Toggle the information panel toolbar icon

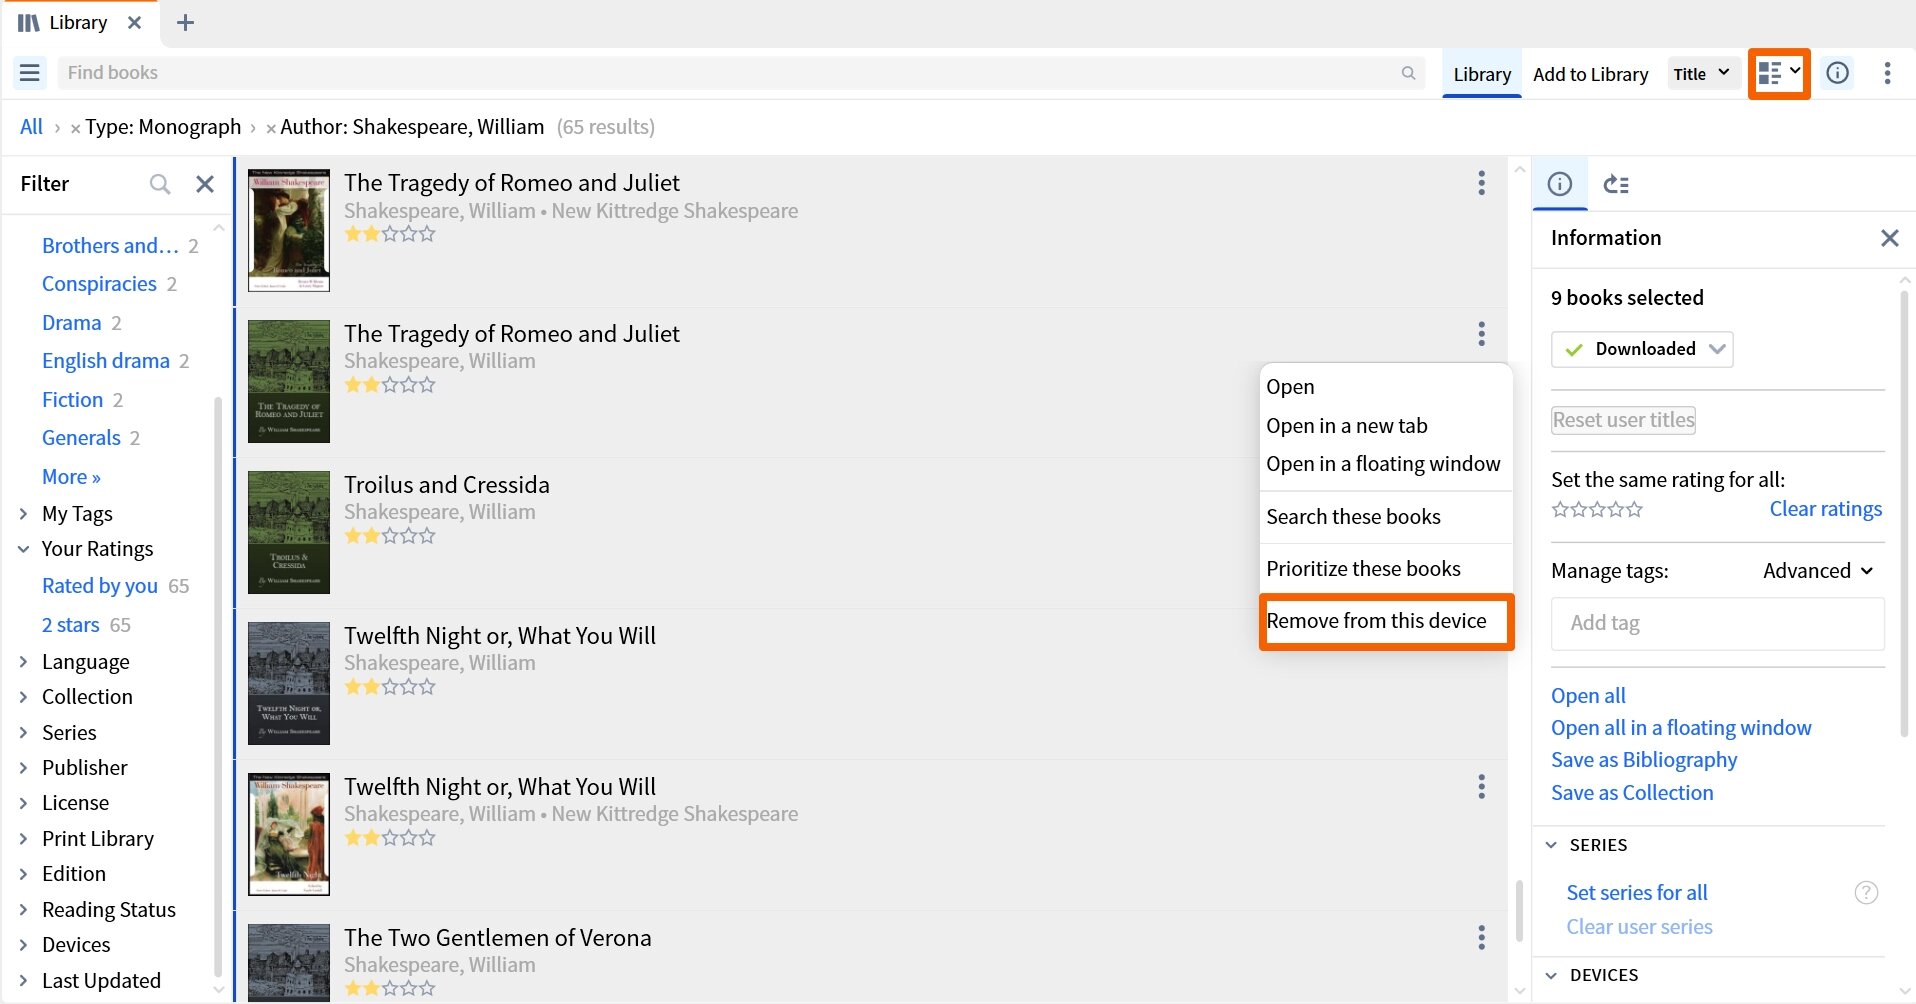tap(1838, 73)
